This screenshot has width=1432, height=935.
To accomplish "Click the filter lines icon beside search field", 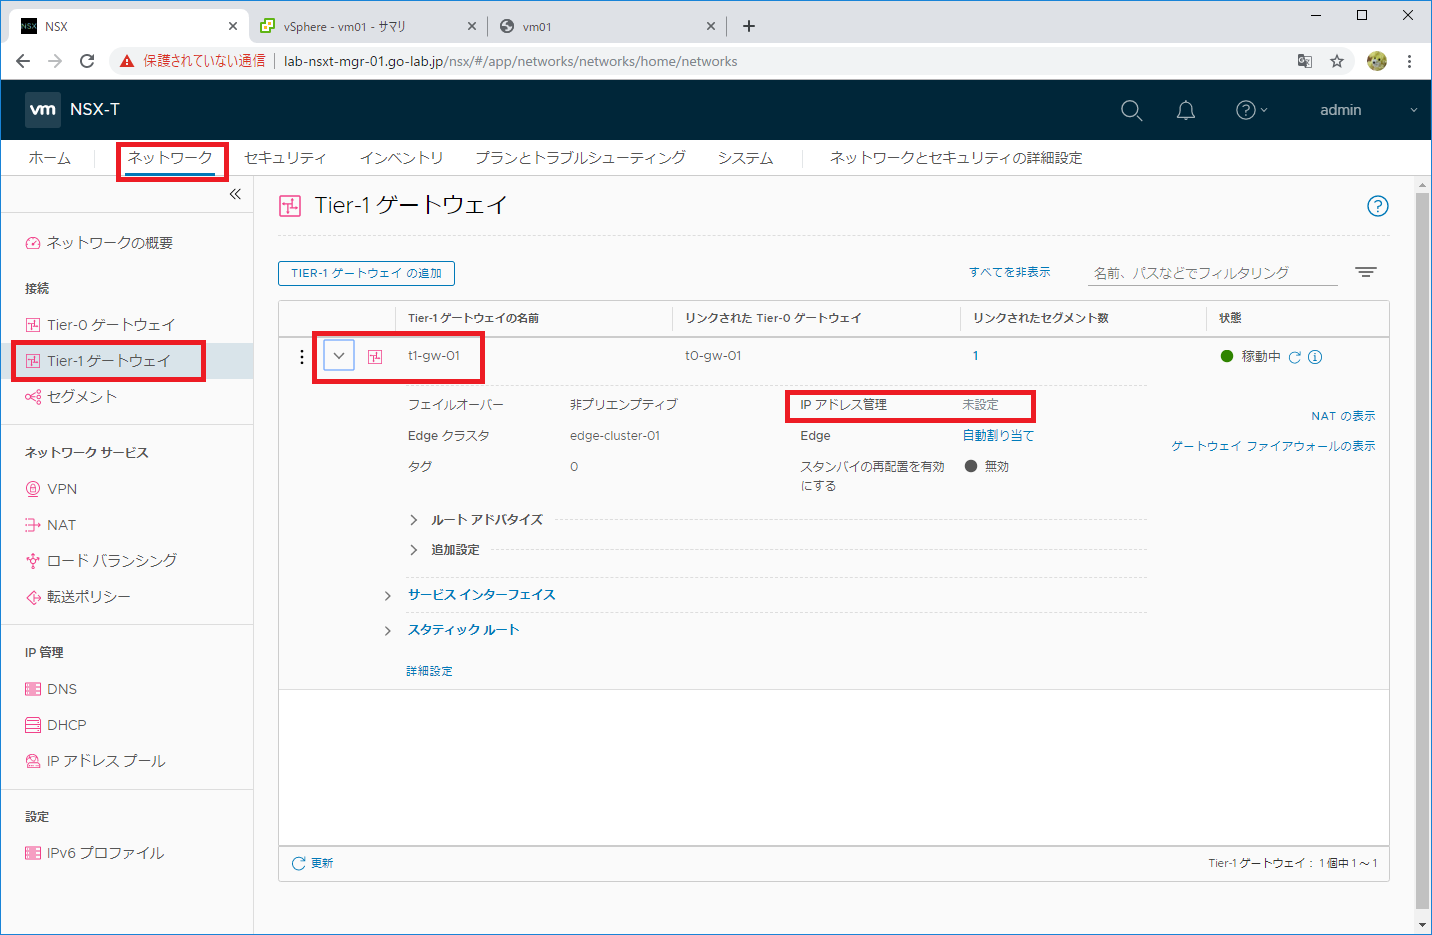I will coord(1366,272).
